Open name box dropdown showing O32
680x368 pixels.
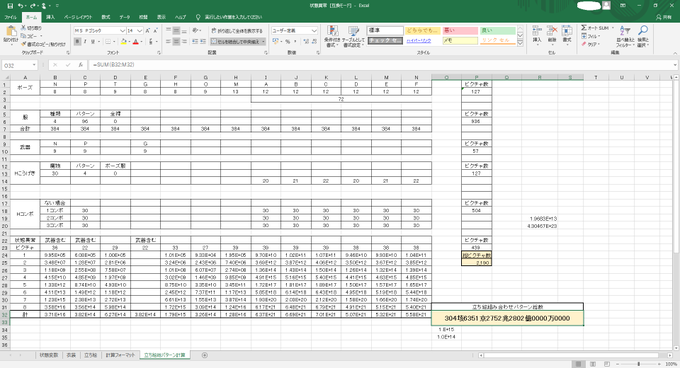pyautogui.click(x=34, y=65)
